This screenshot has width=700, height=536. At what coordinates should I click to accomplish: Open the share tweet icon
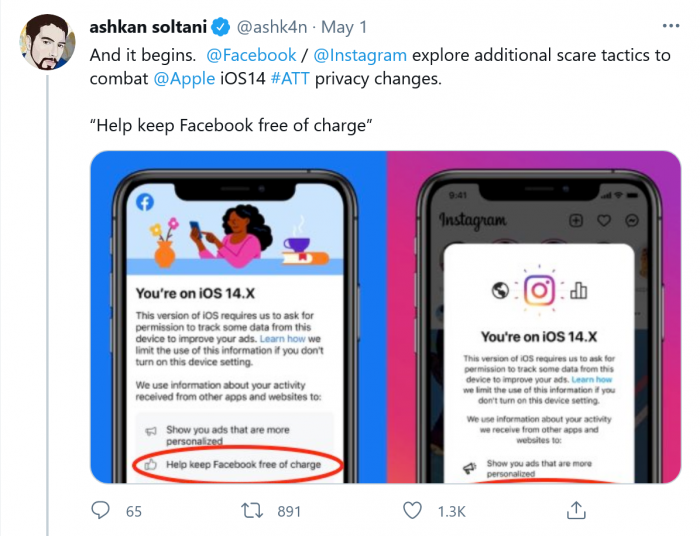coord(575,510)
